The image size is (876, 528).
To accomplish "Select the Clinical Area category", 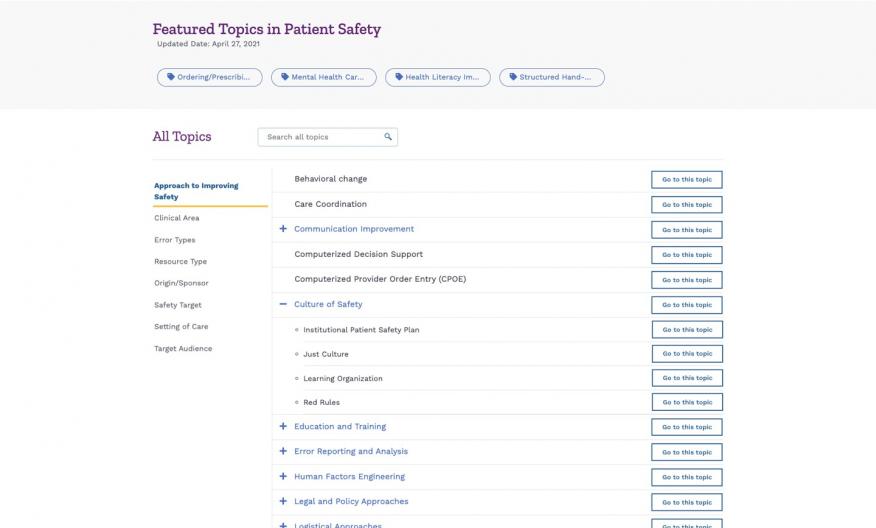I will pos(177,218).
